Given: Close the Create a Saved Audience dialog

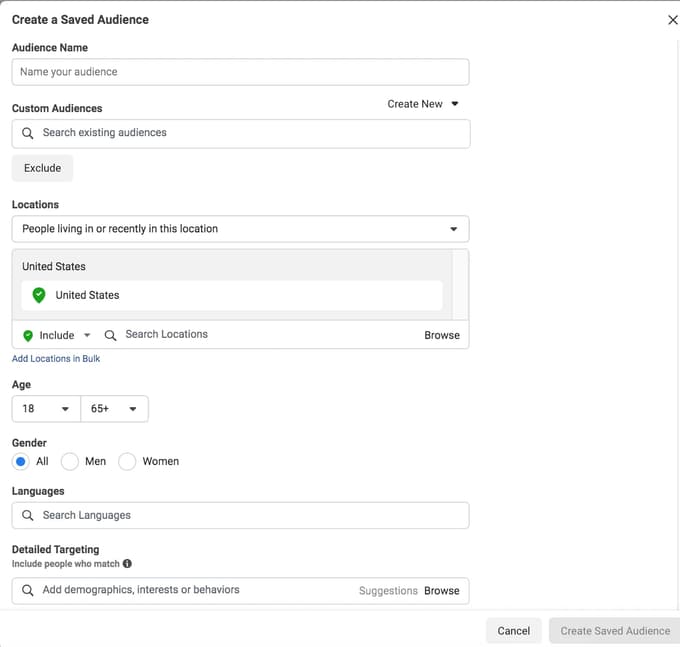Looking at the screenshot, I should point(673,20).
